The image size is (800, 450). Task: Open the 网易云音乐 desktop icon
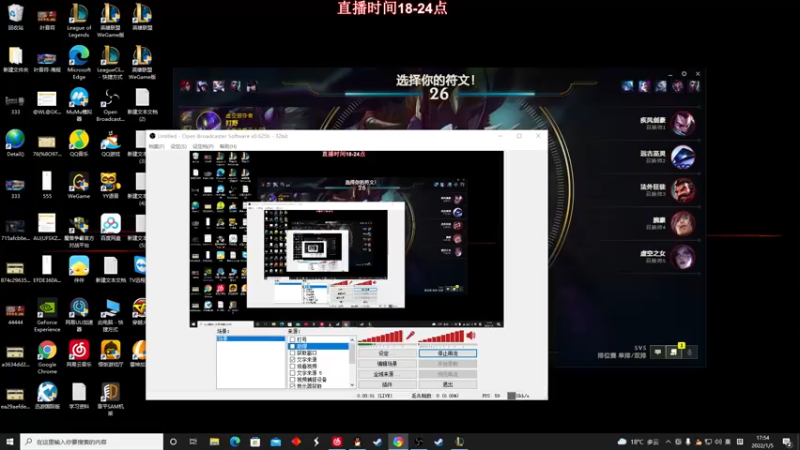79,354
